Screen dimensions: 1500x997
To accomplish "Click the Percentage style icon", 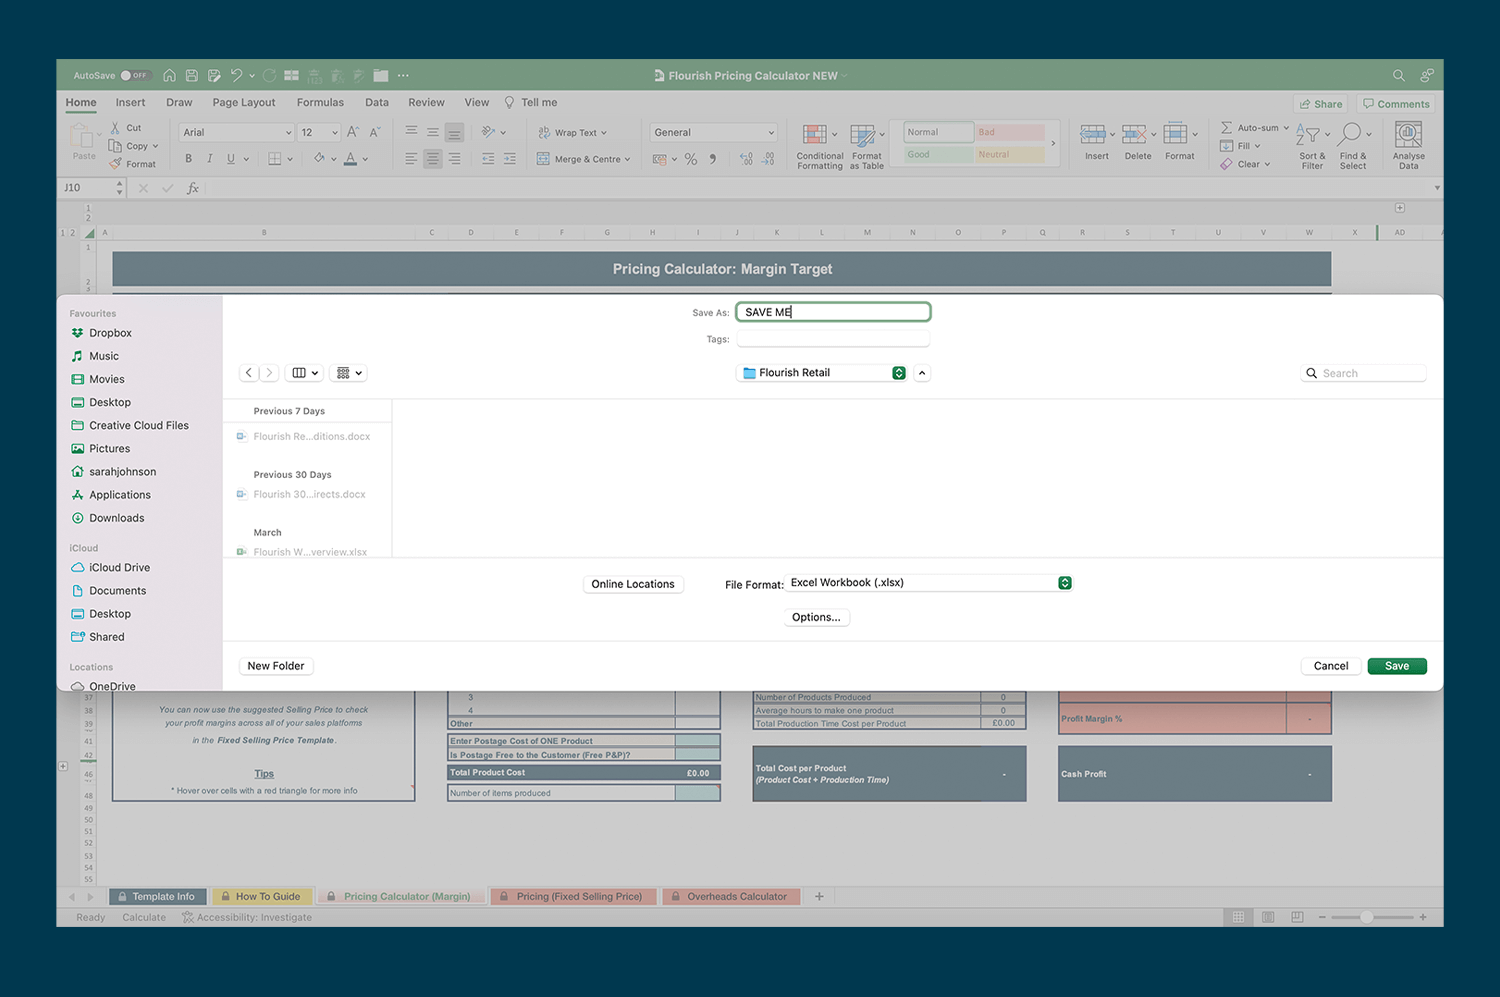I will coord(690,158).
